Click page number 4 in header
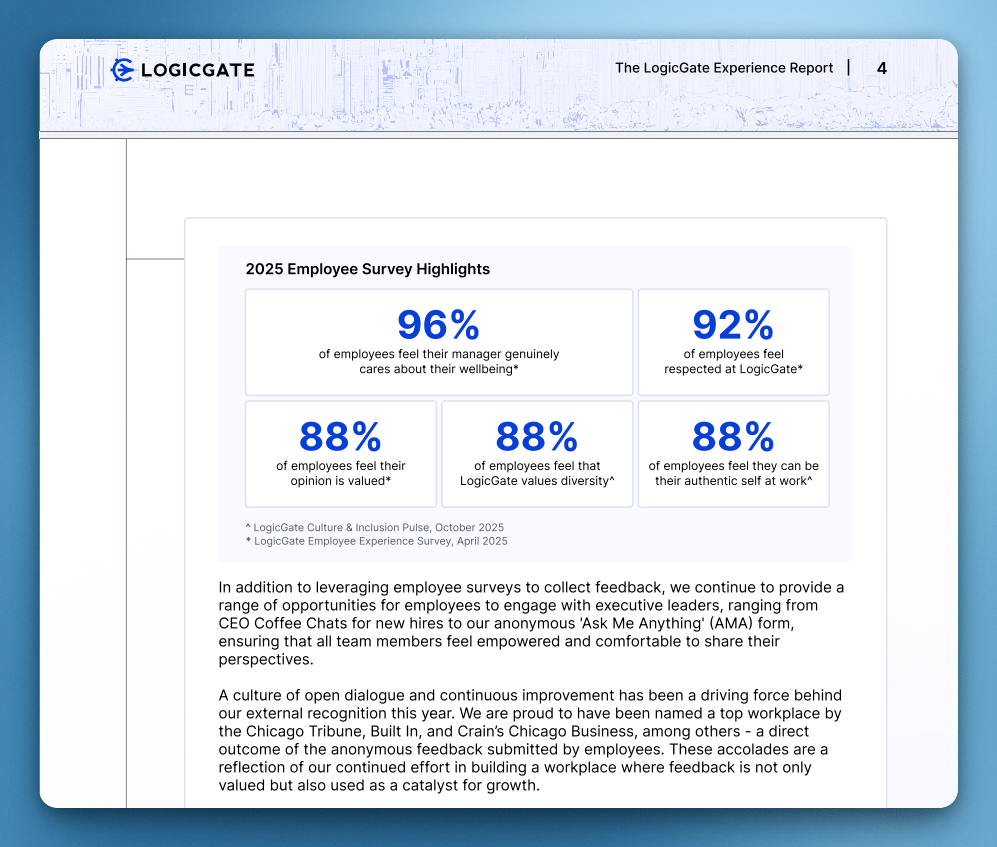The width and height of the screenshot is (997, 847). point(881,68)
